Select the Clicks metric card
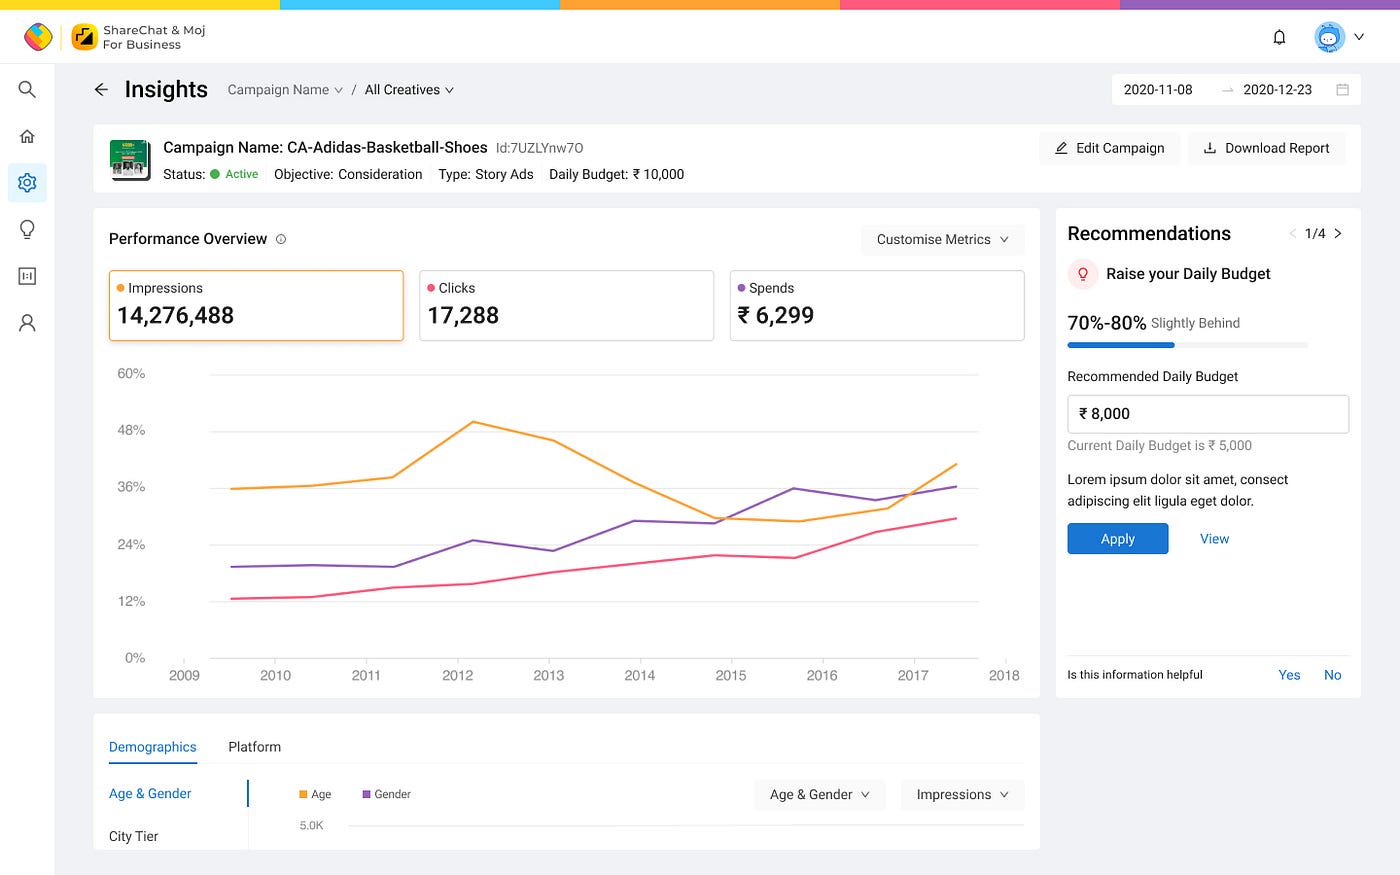The width and height of the screenshot is (1400, 875). pos(566,305)
